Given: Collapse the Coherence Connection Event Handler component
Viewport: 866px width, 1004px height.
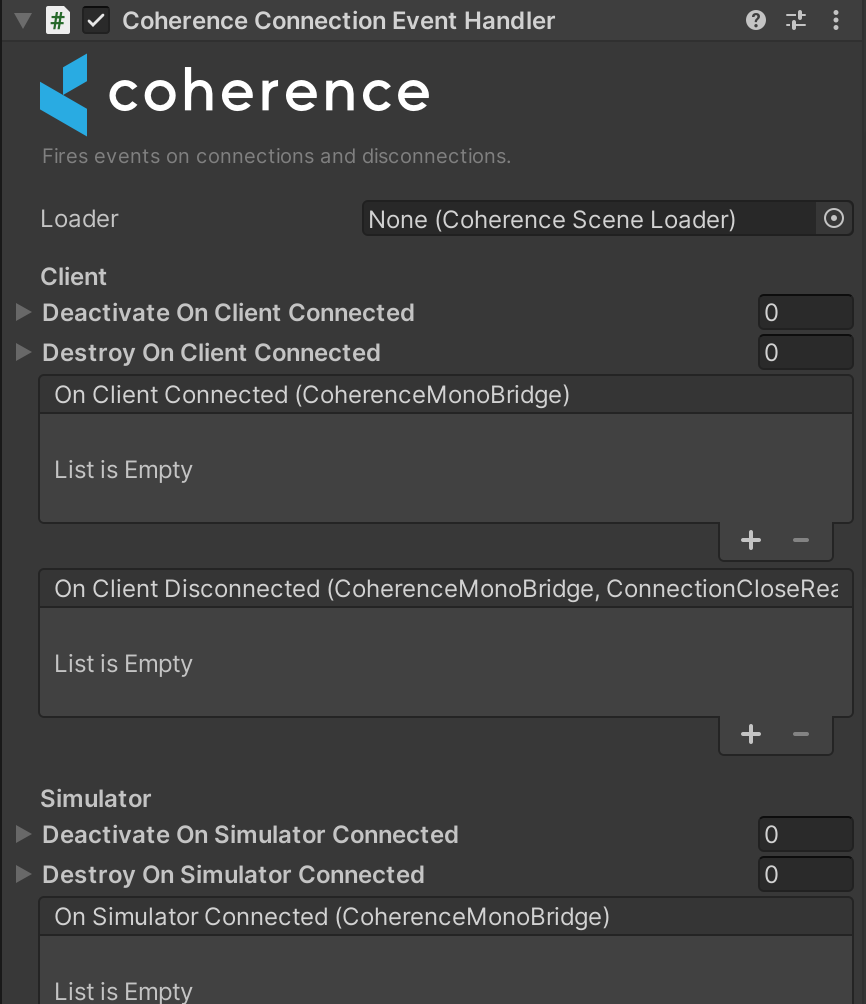Looking at the screenshot, I should [x=23, y=21].
